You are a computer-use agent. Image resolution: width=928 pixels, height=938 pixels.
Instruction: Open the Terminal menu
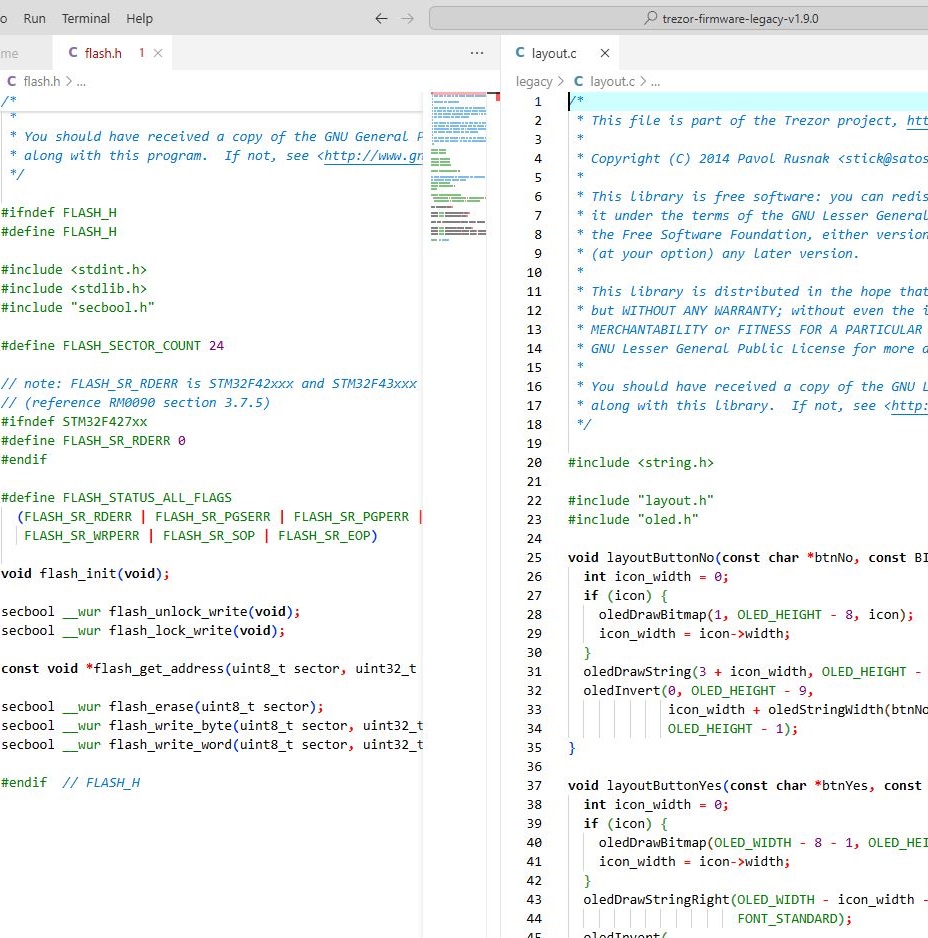point(86,18)
